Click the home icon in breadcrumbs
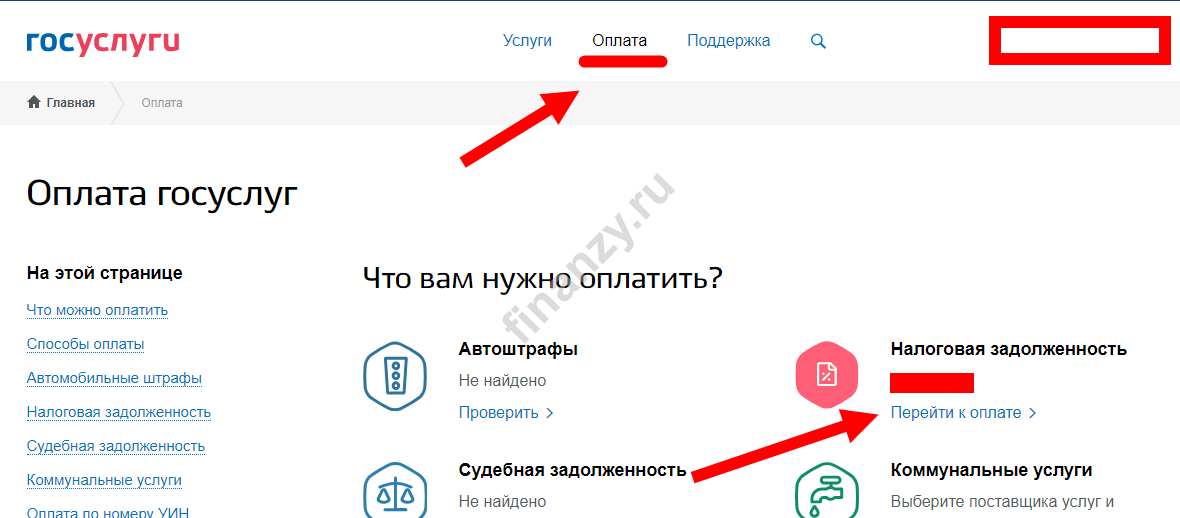 tap(34, 103)
